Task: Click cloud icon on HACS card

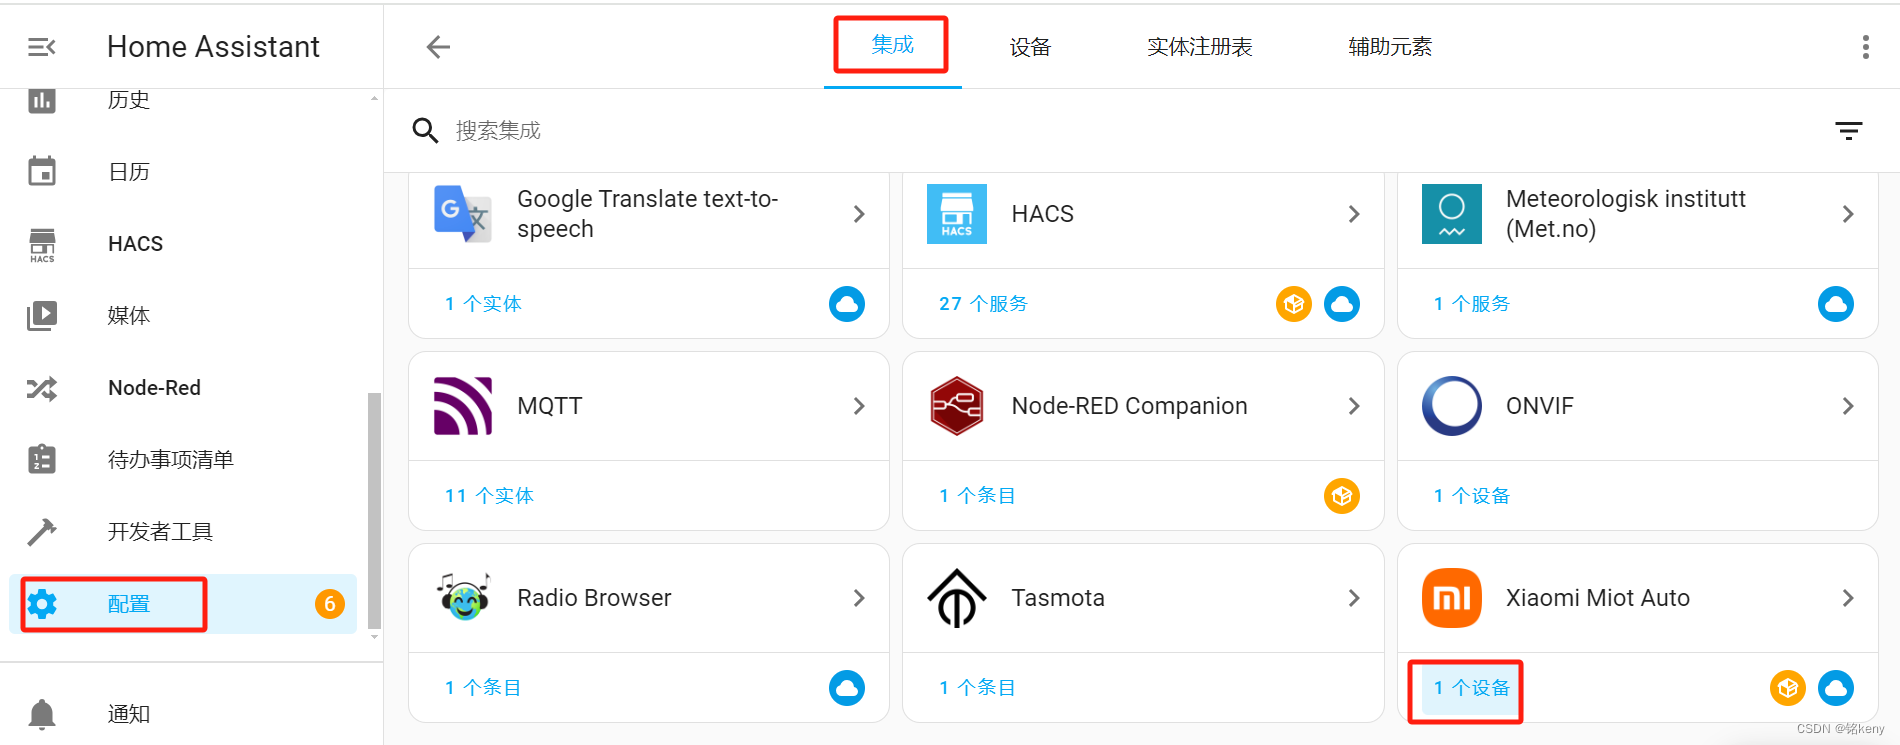Action: coord(1342,304)
